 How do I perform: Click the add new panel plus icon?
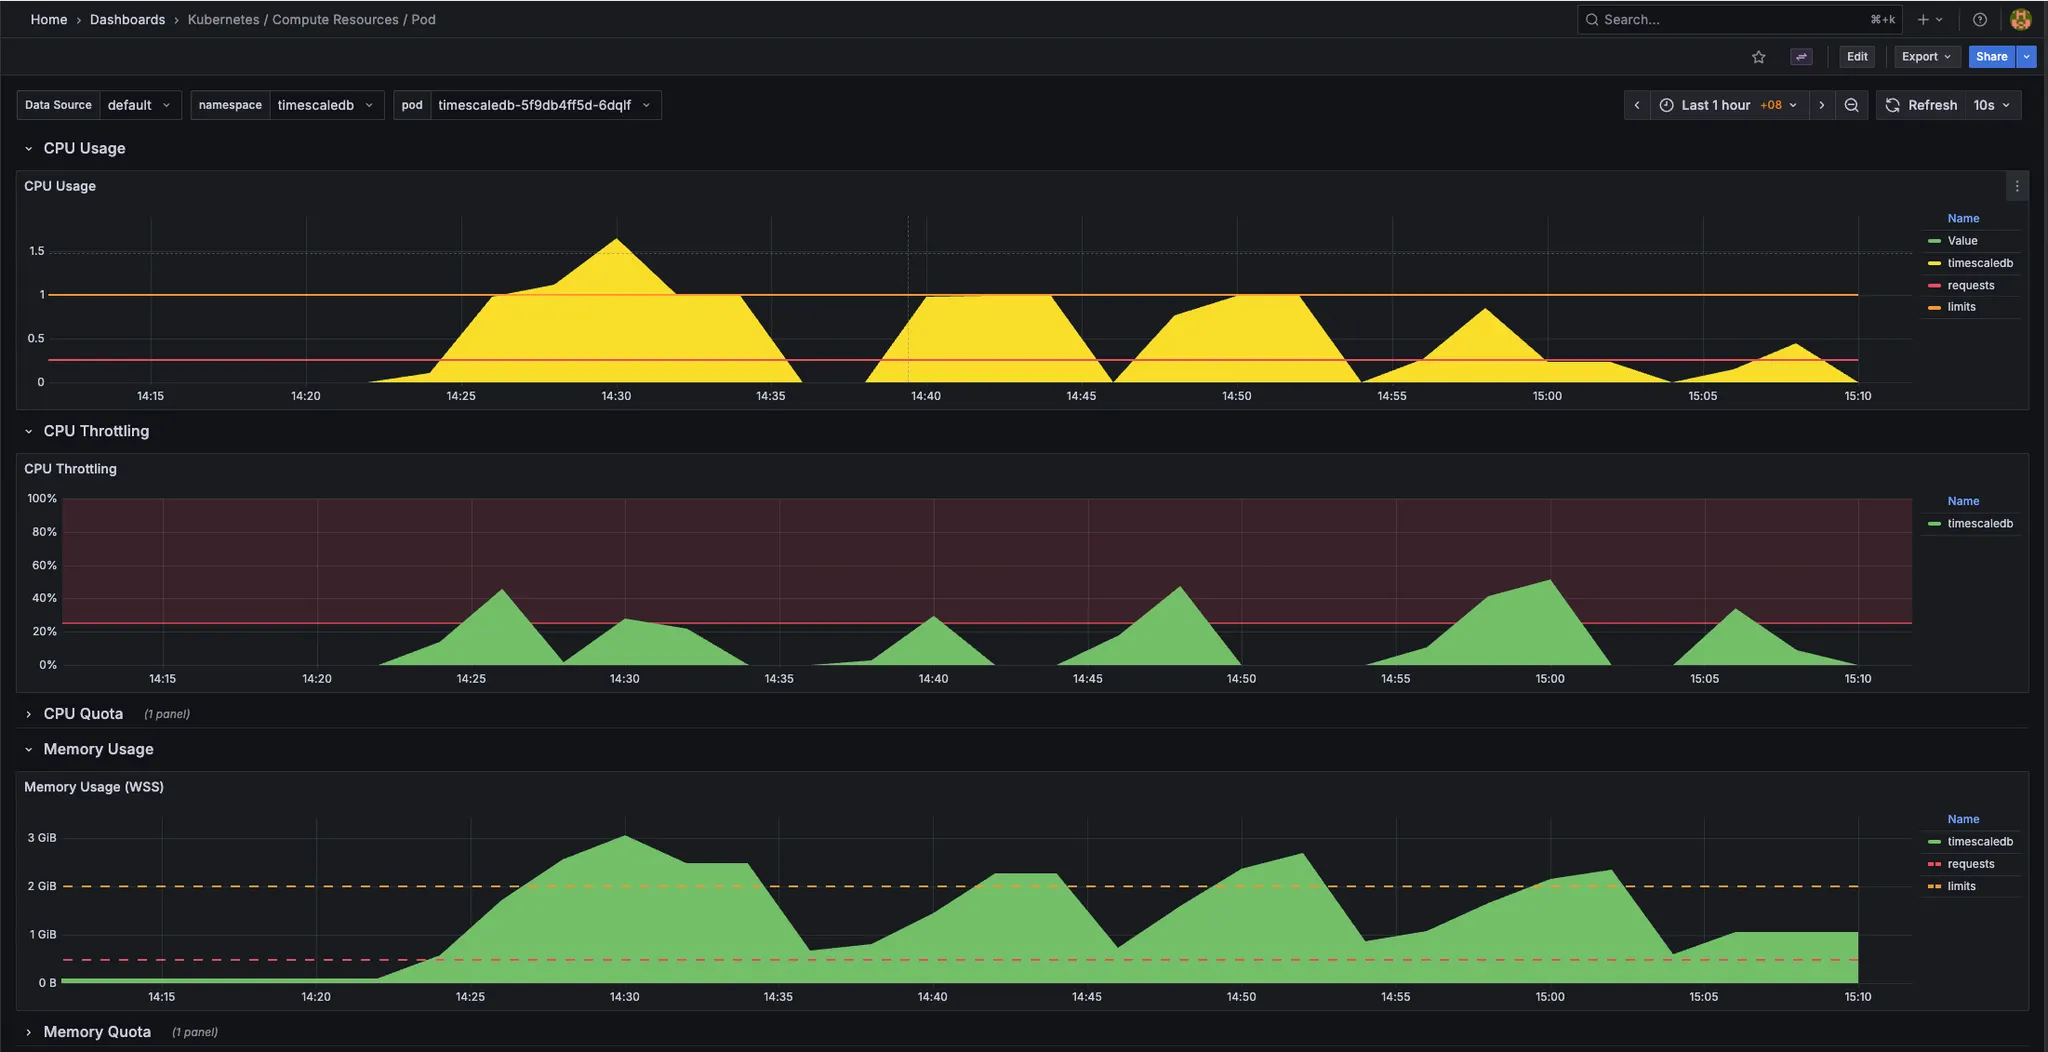(1924, 19)
